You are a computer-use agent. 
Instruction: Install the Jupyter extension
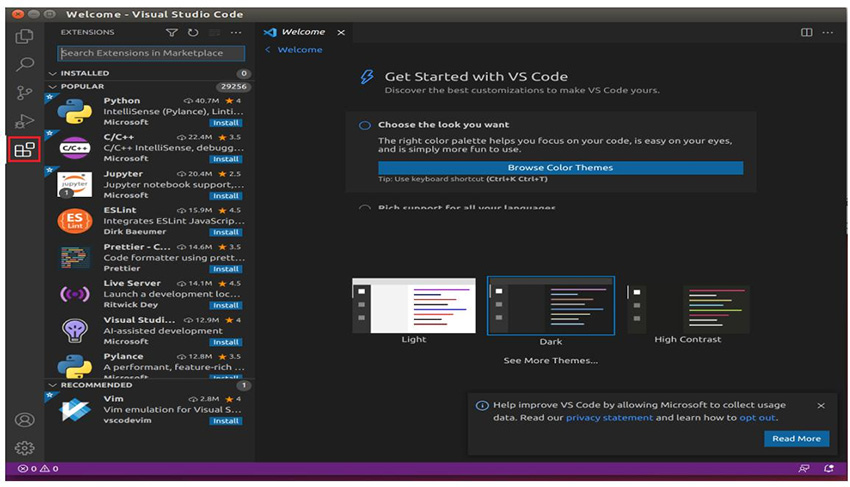click(226, 196)
